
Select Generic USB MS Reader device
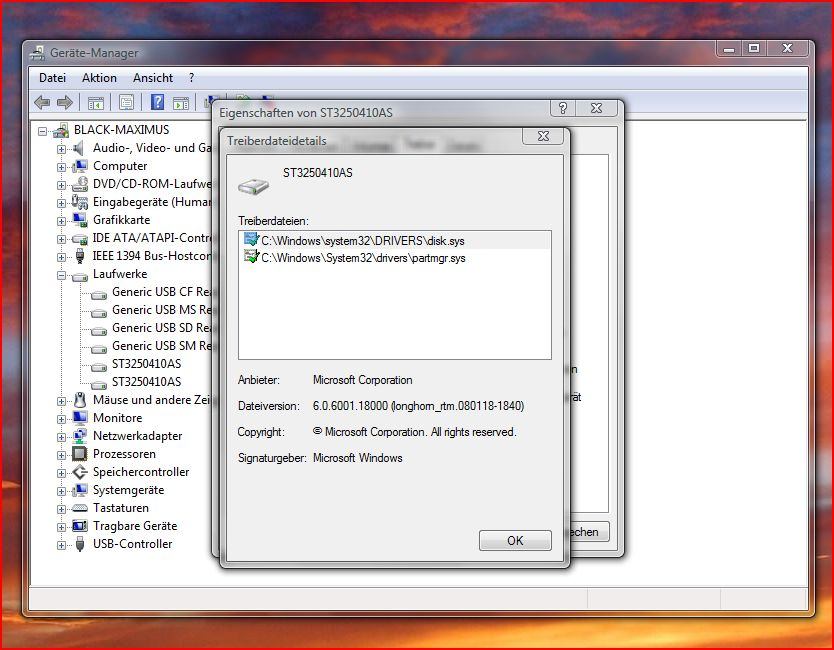(x=162, y=310)
